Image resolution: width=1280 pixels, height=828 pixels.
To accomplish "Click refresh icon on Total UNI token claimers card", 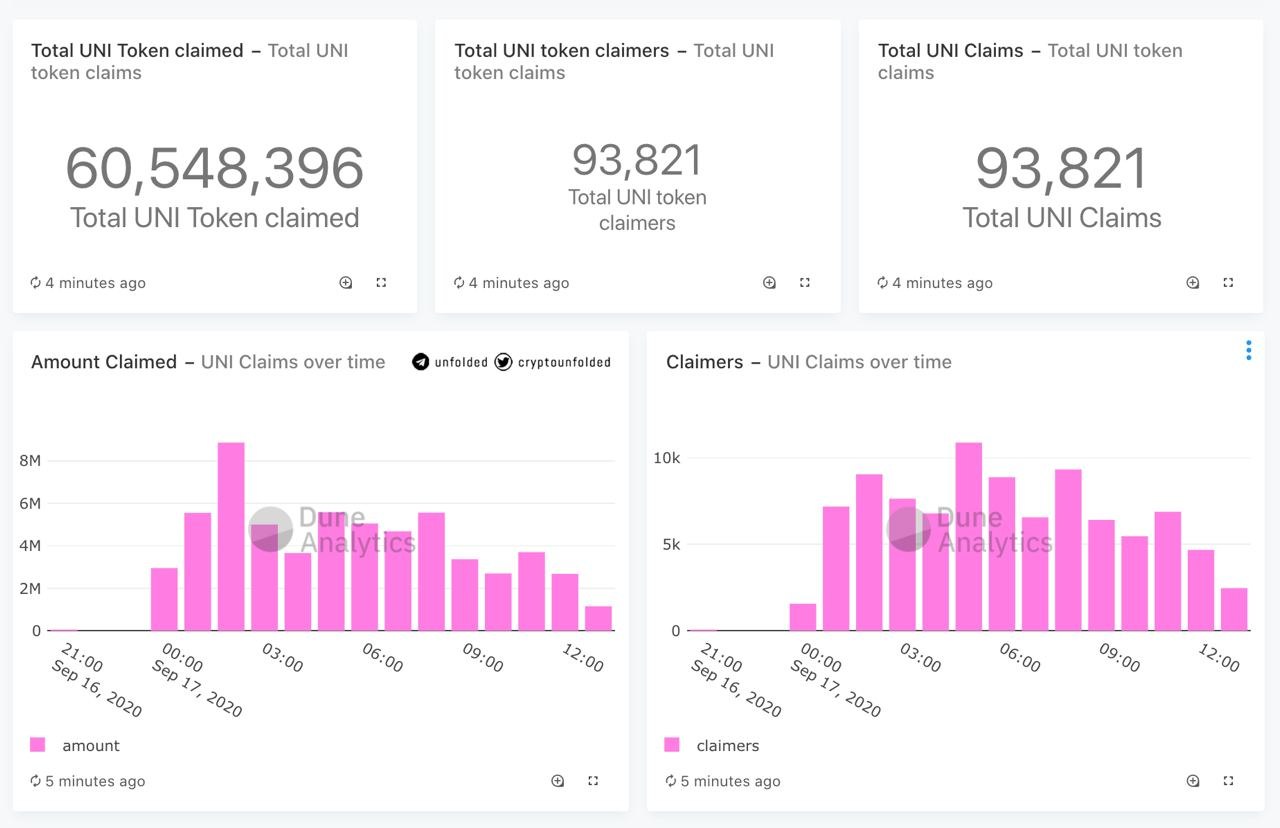I will (x=459, y=283).
